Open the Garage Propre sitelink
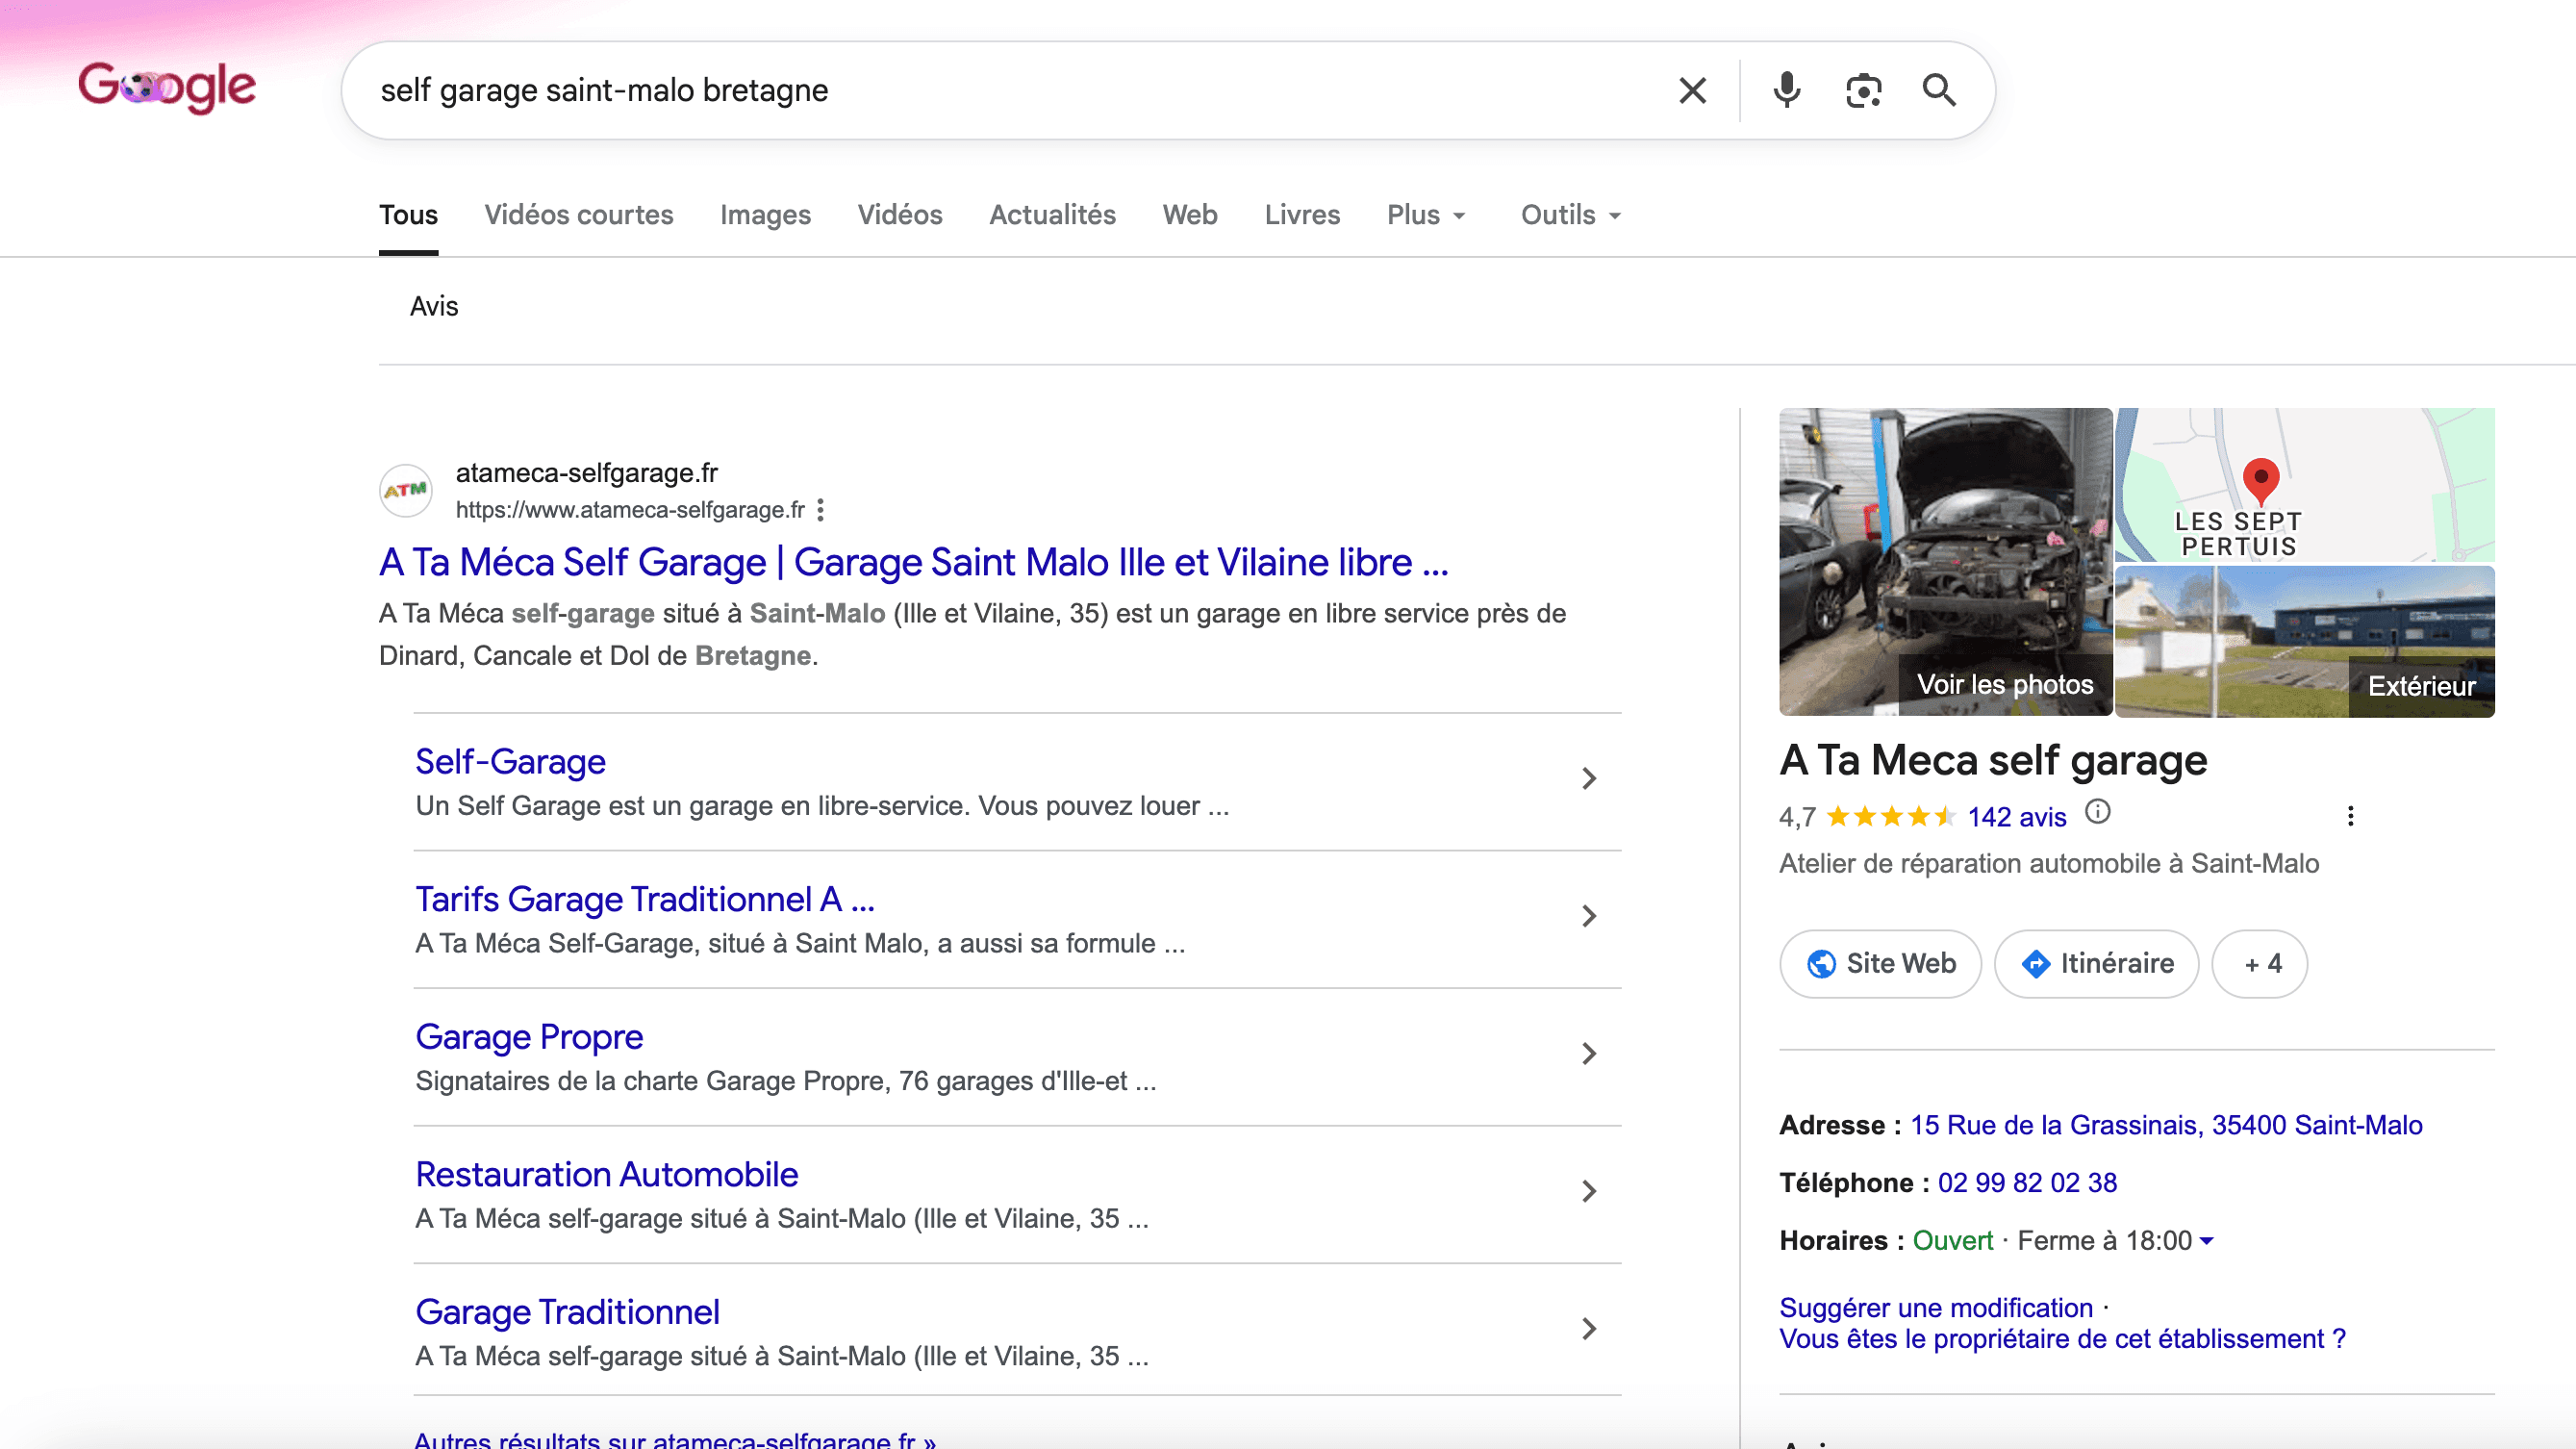This screenshot has width=2576, height=1449. (529, 1037)
